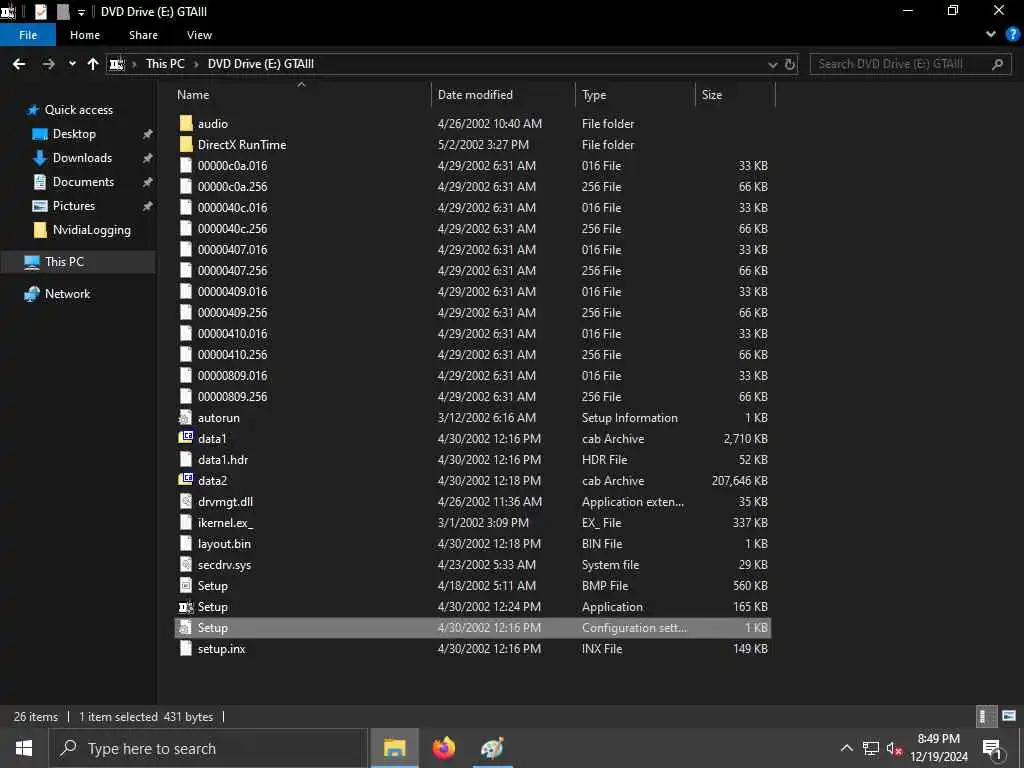Switch to large thumbnails view icon

tap(1009, 716)
